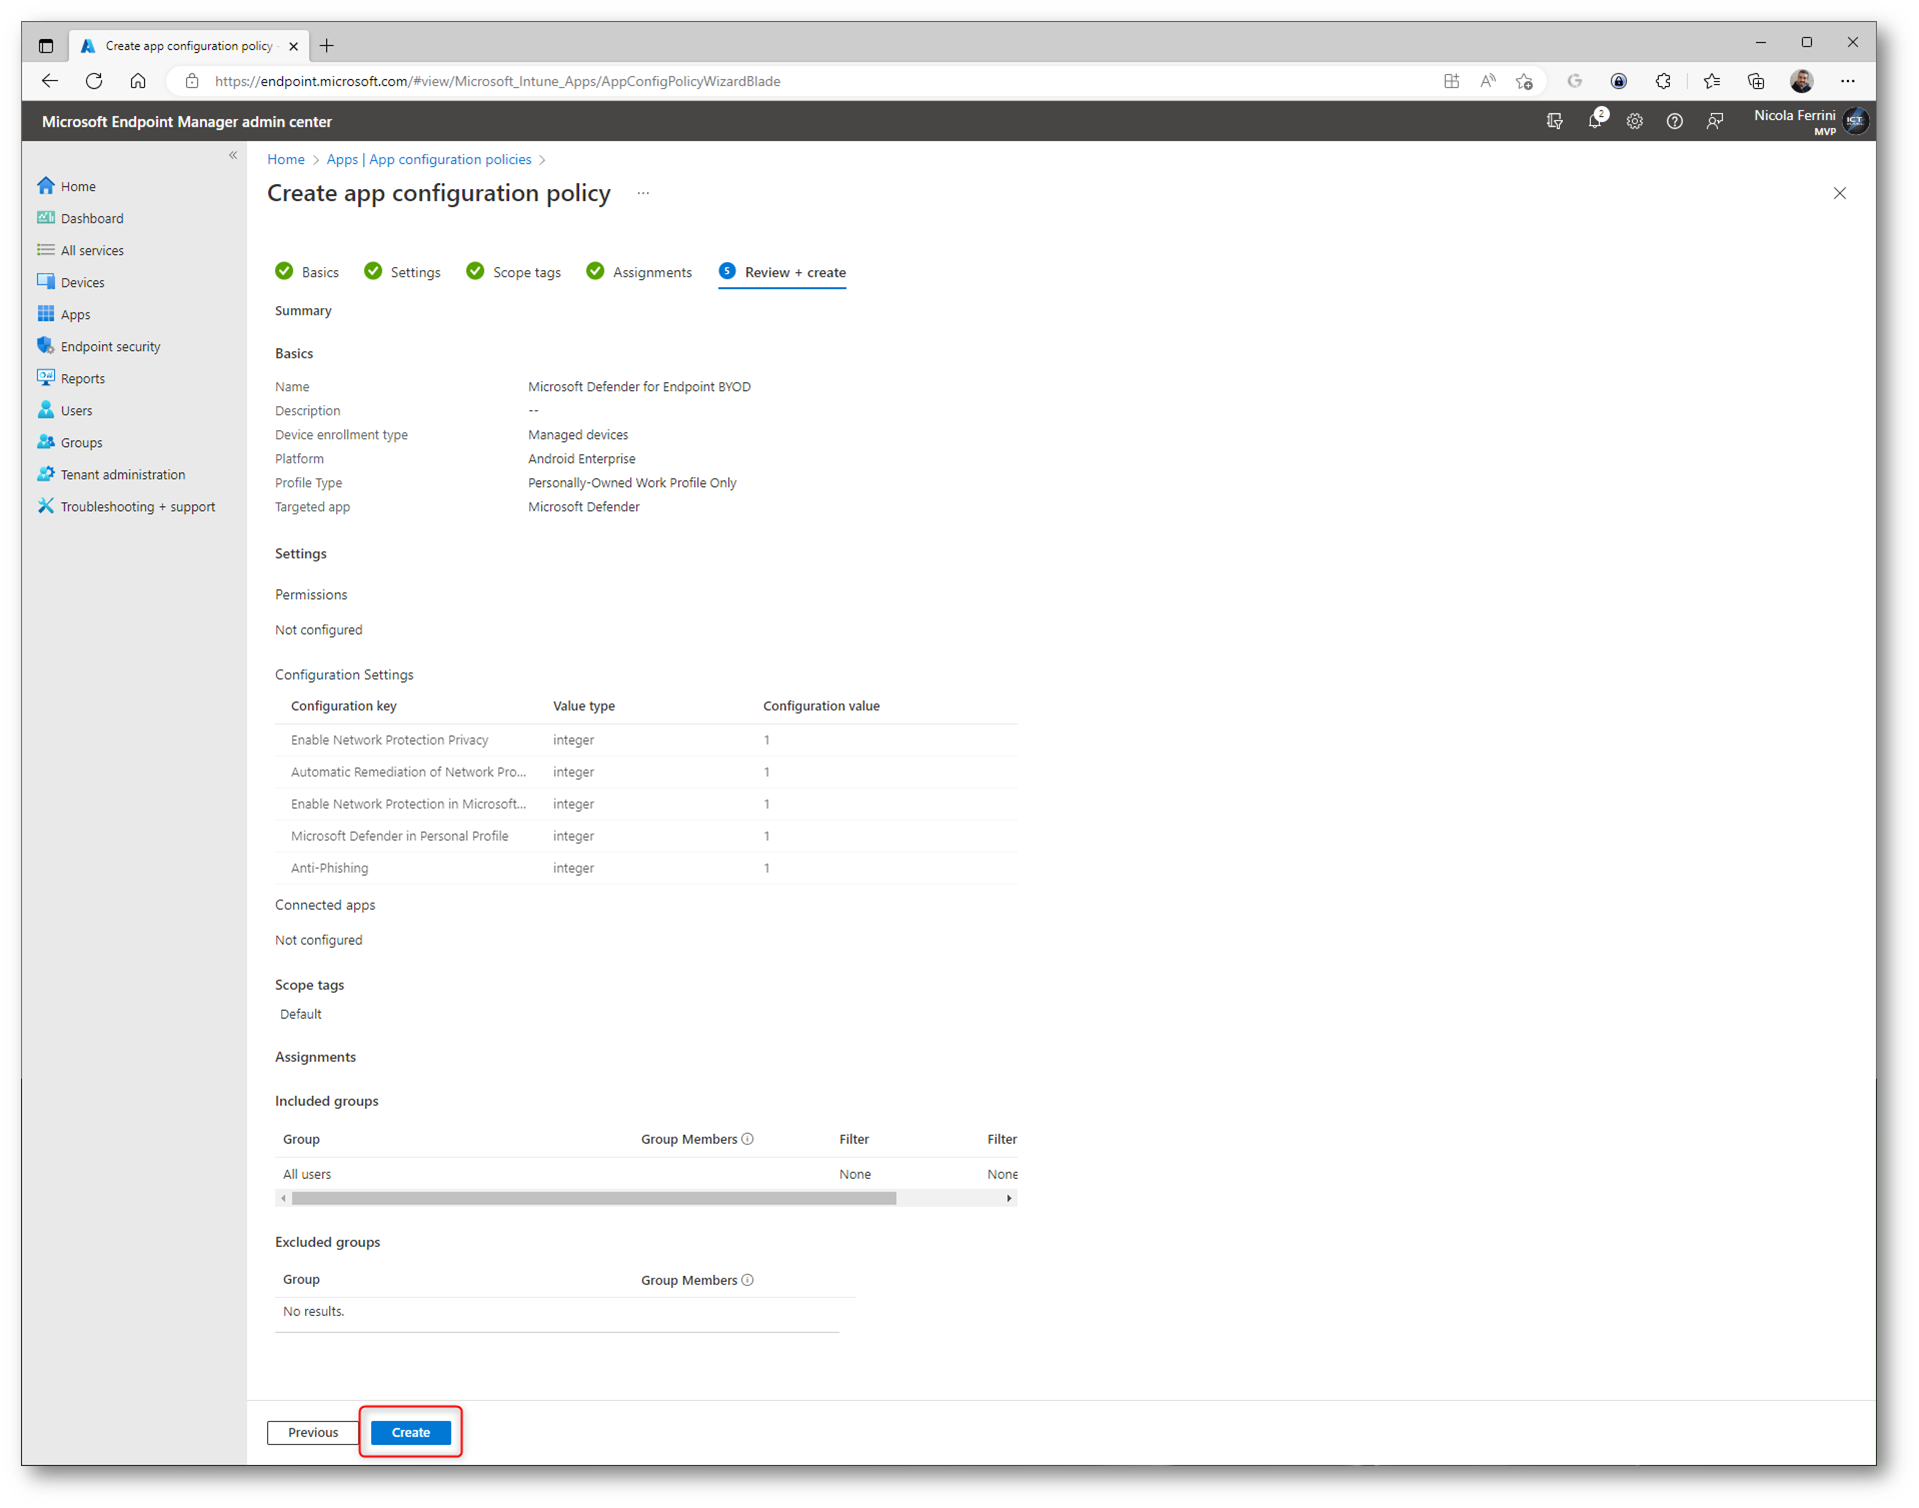
Task: Open the browser extensions puzzle icon
Action: [1663, 81]
